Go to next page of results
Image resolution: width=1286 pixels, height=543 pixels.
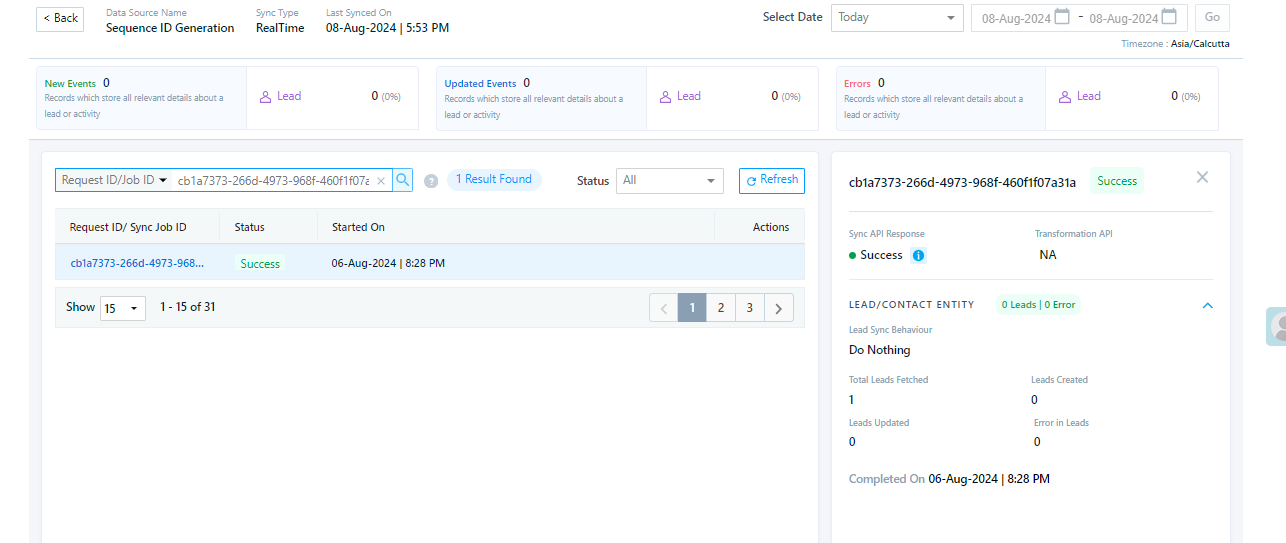(x=779, y=308)
